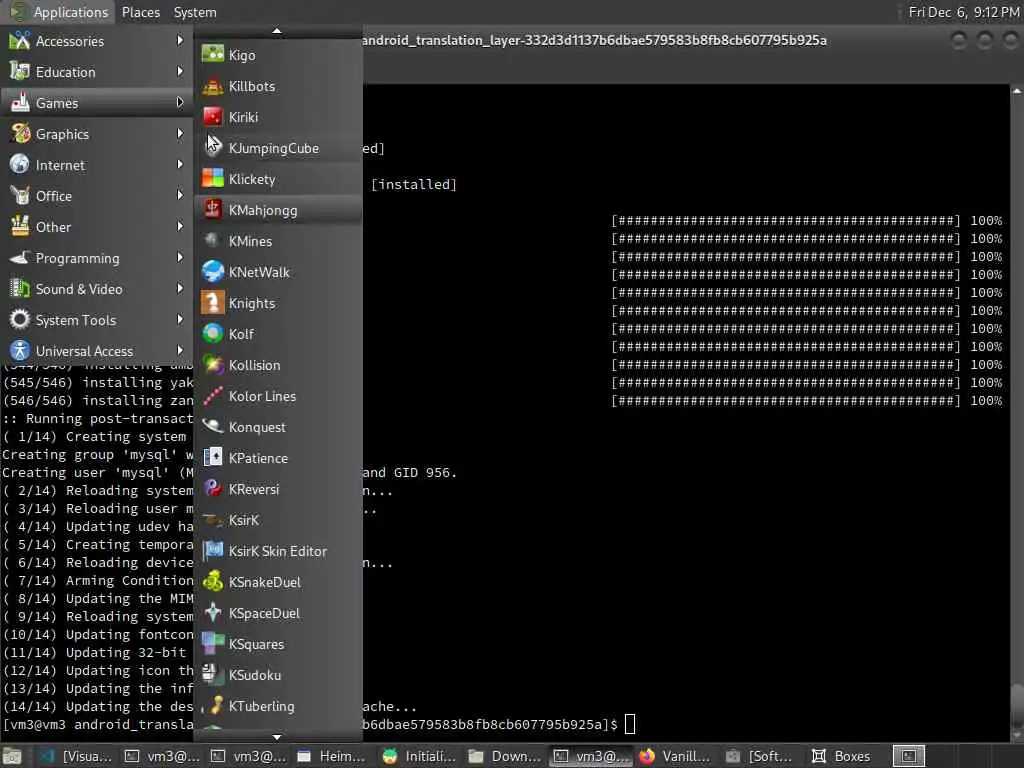Switch to Vanill... Firefox window in taskbar
Screen dimensions: 1024x768
[675, 756]
